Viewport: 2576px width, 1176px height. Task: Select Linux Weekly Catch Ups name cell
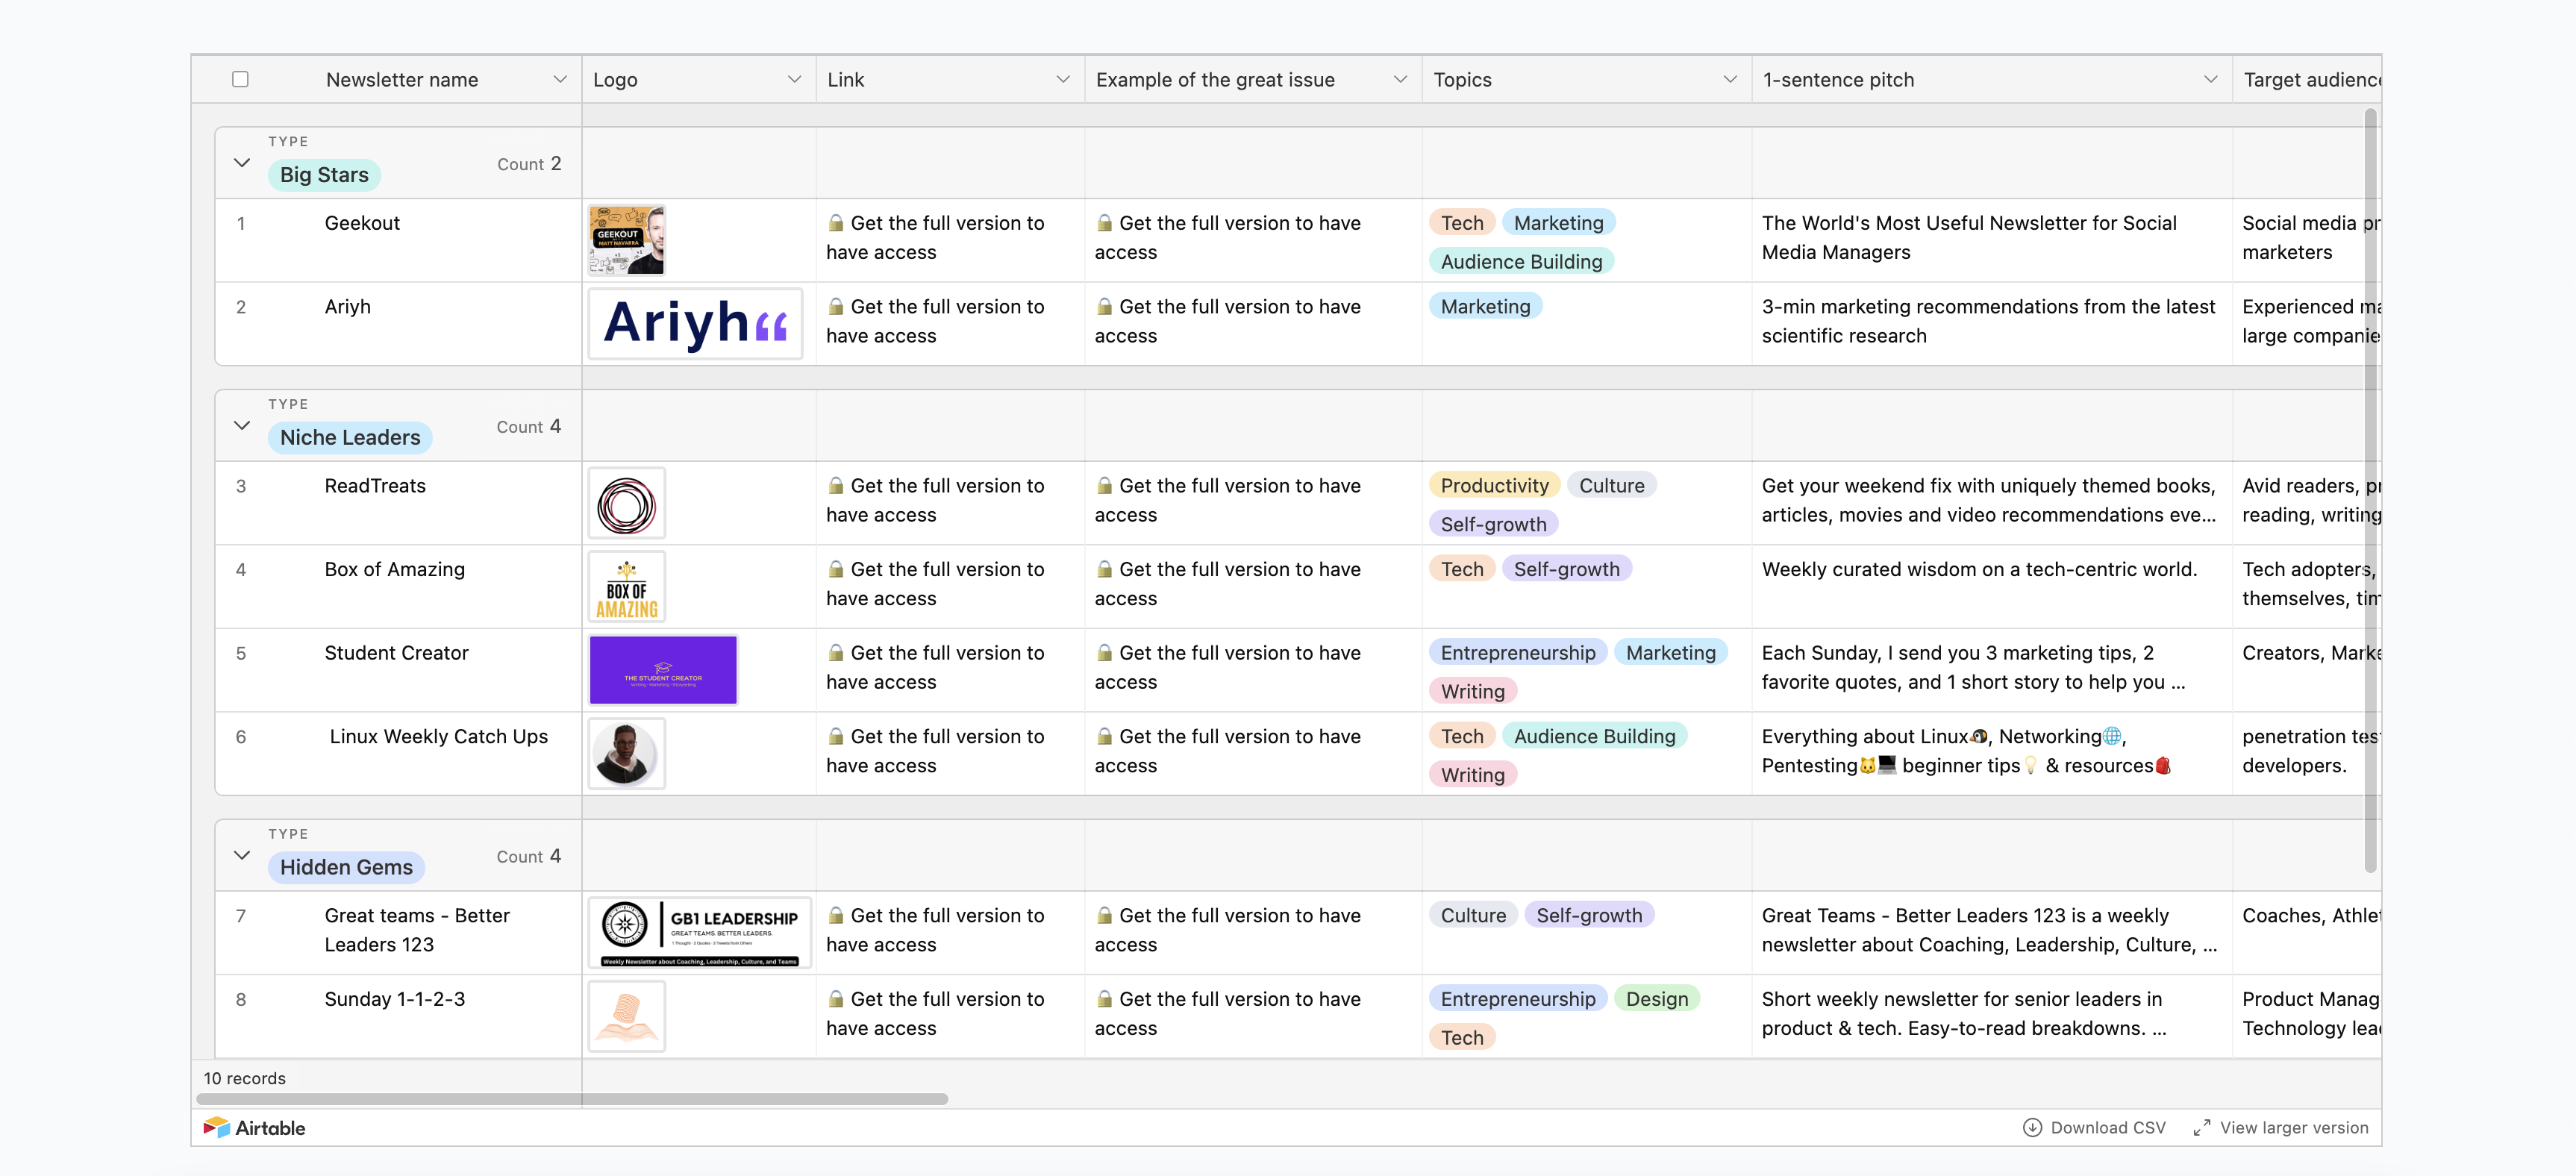click(398, 754)
